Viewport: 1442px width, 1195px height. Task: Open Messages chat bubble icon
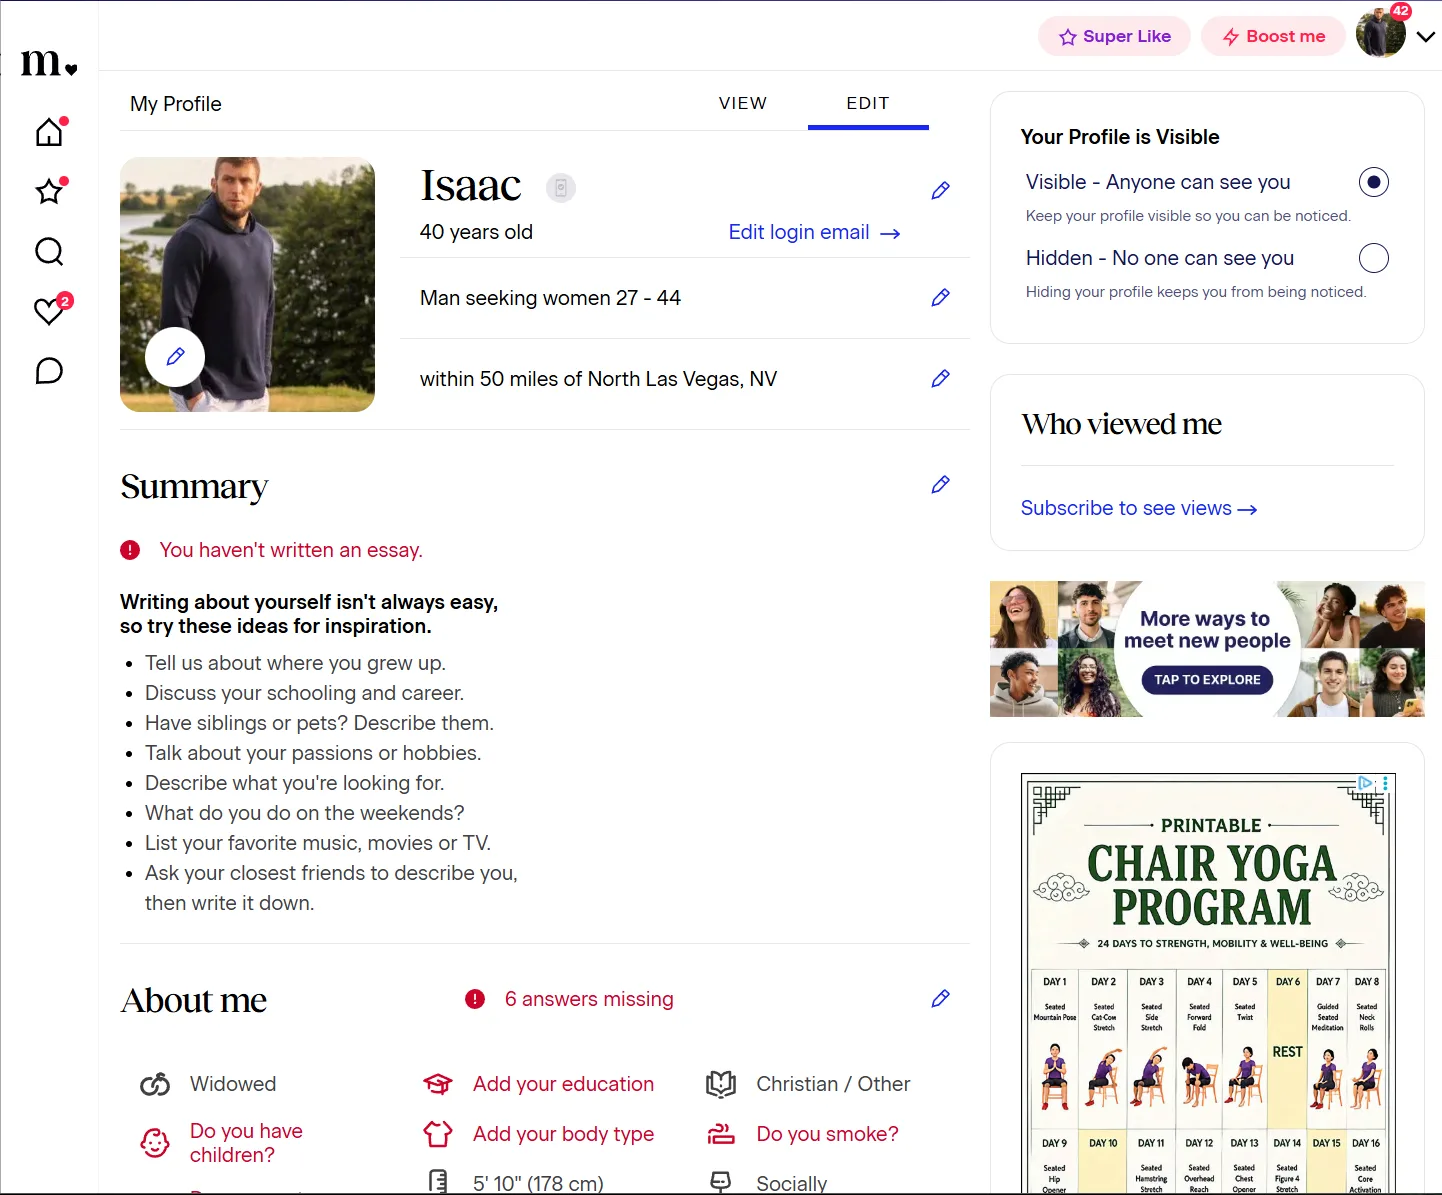click(x=49, y=371)
